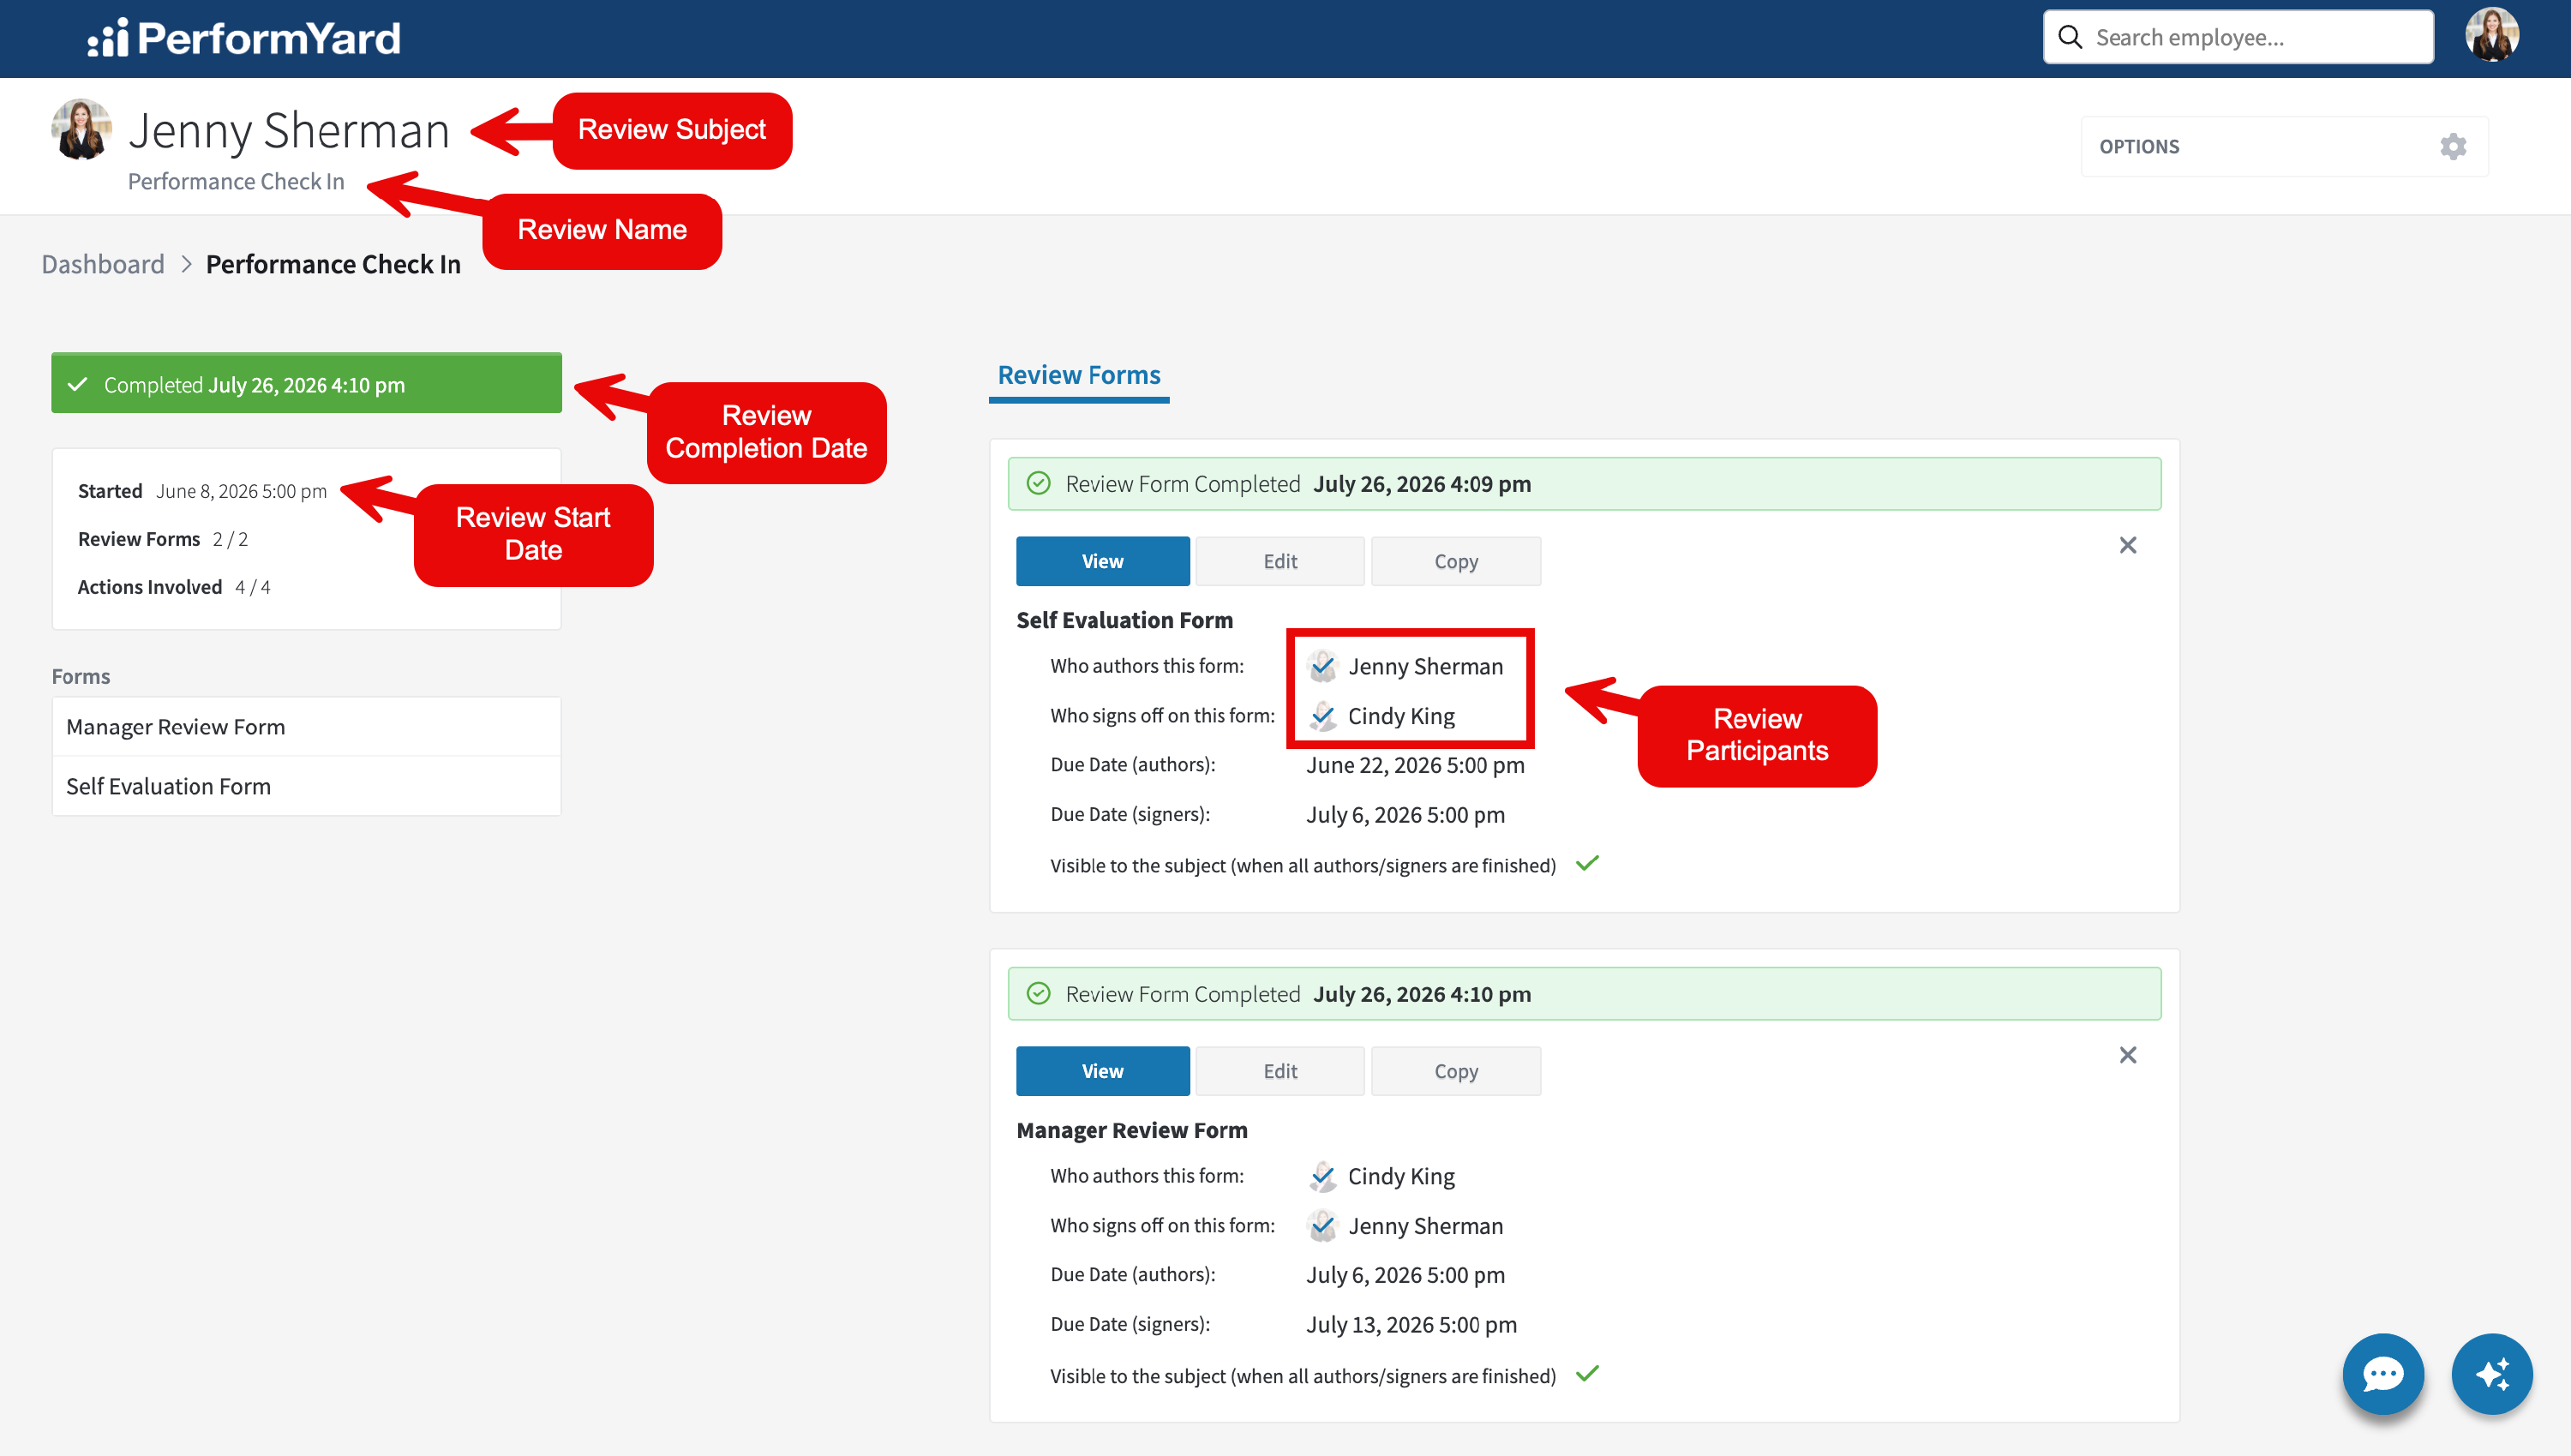Open the PerformYard home logo

244,38
